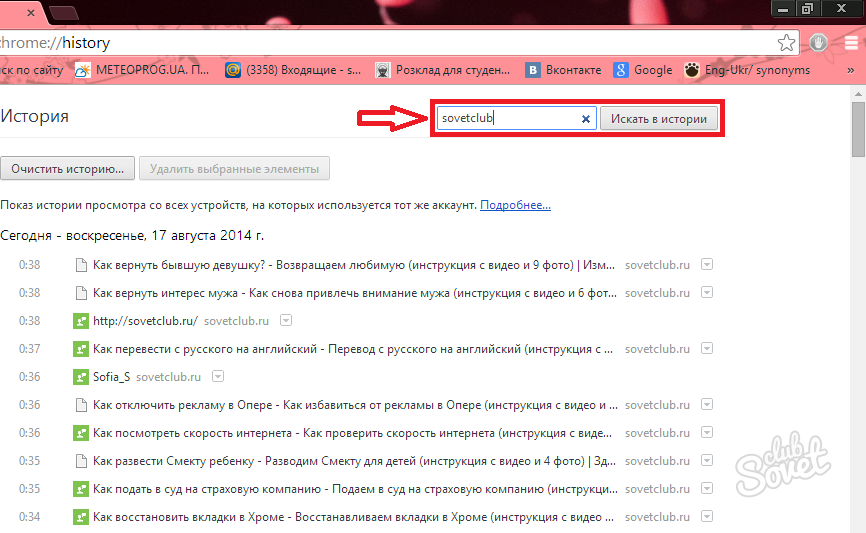This screenshot has height=533, width=866.
Task: Select the 0:37 time of 'Как перевести с русского' row
Action: [29, 349]
